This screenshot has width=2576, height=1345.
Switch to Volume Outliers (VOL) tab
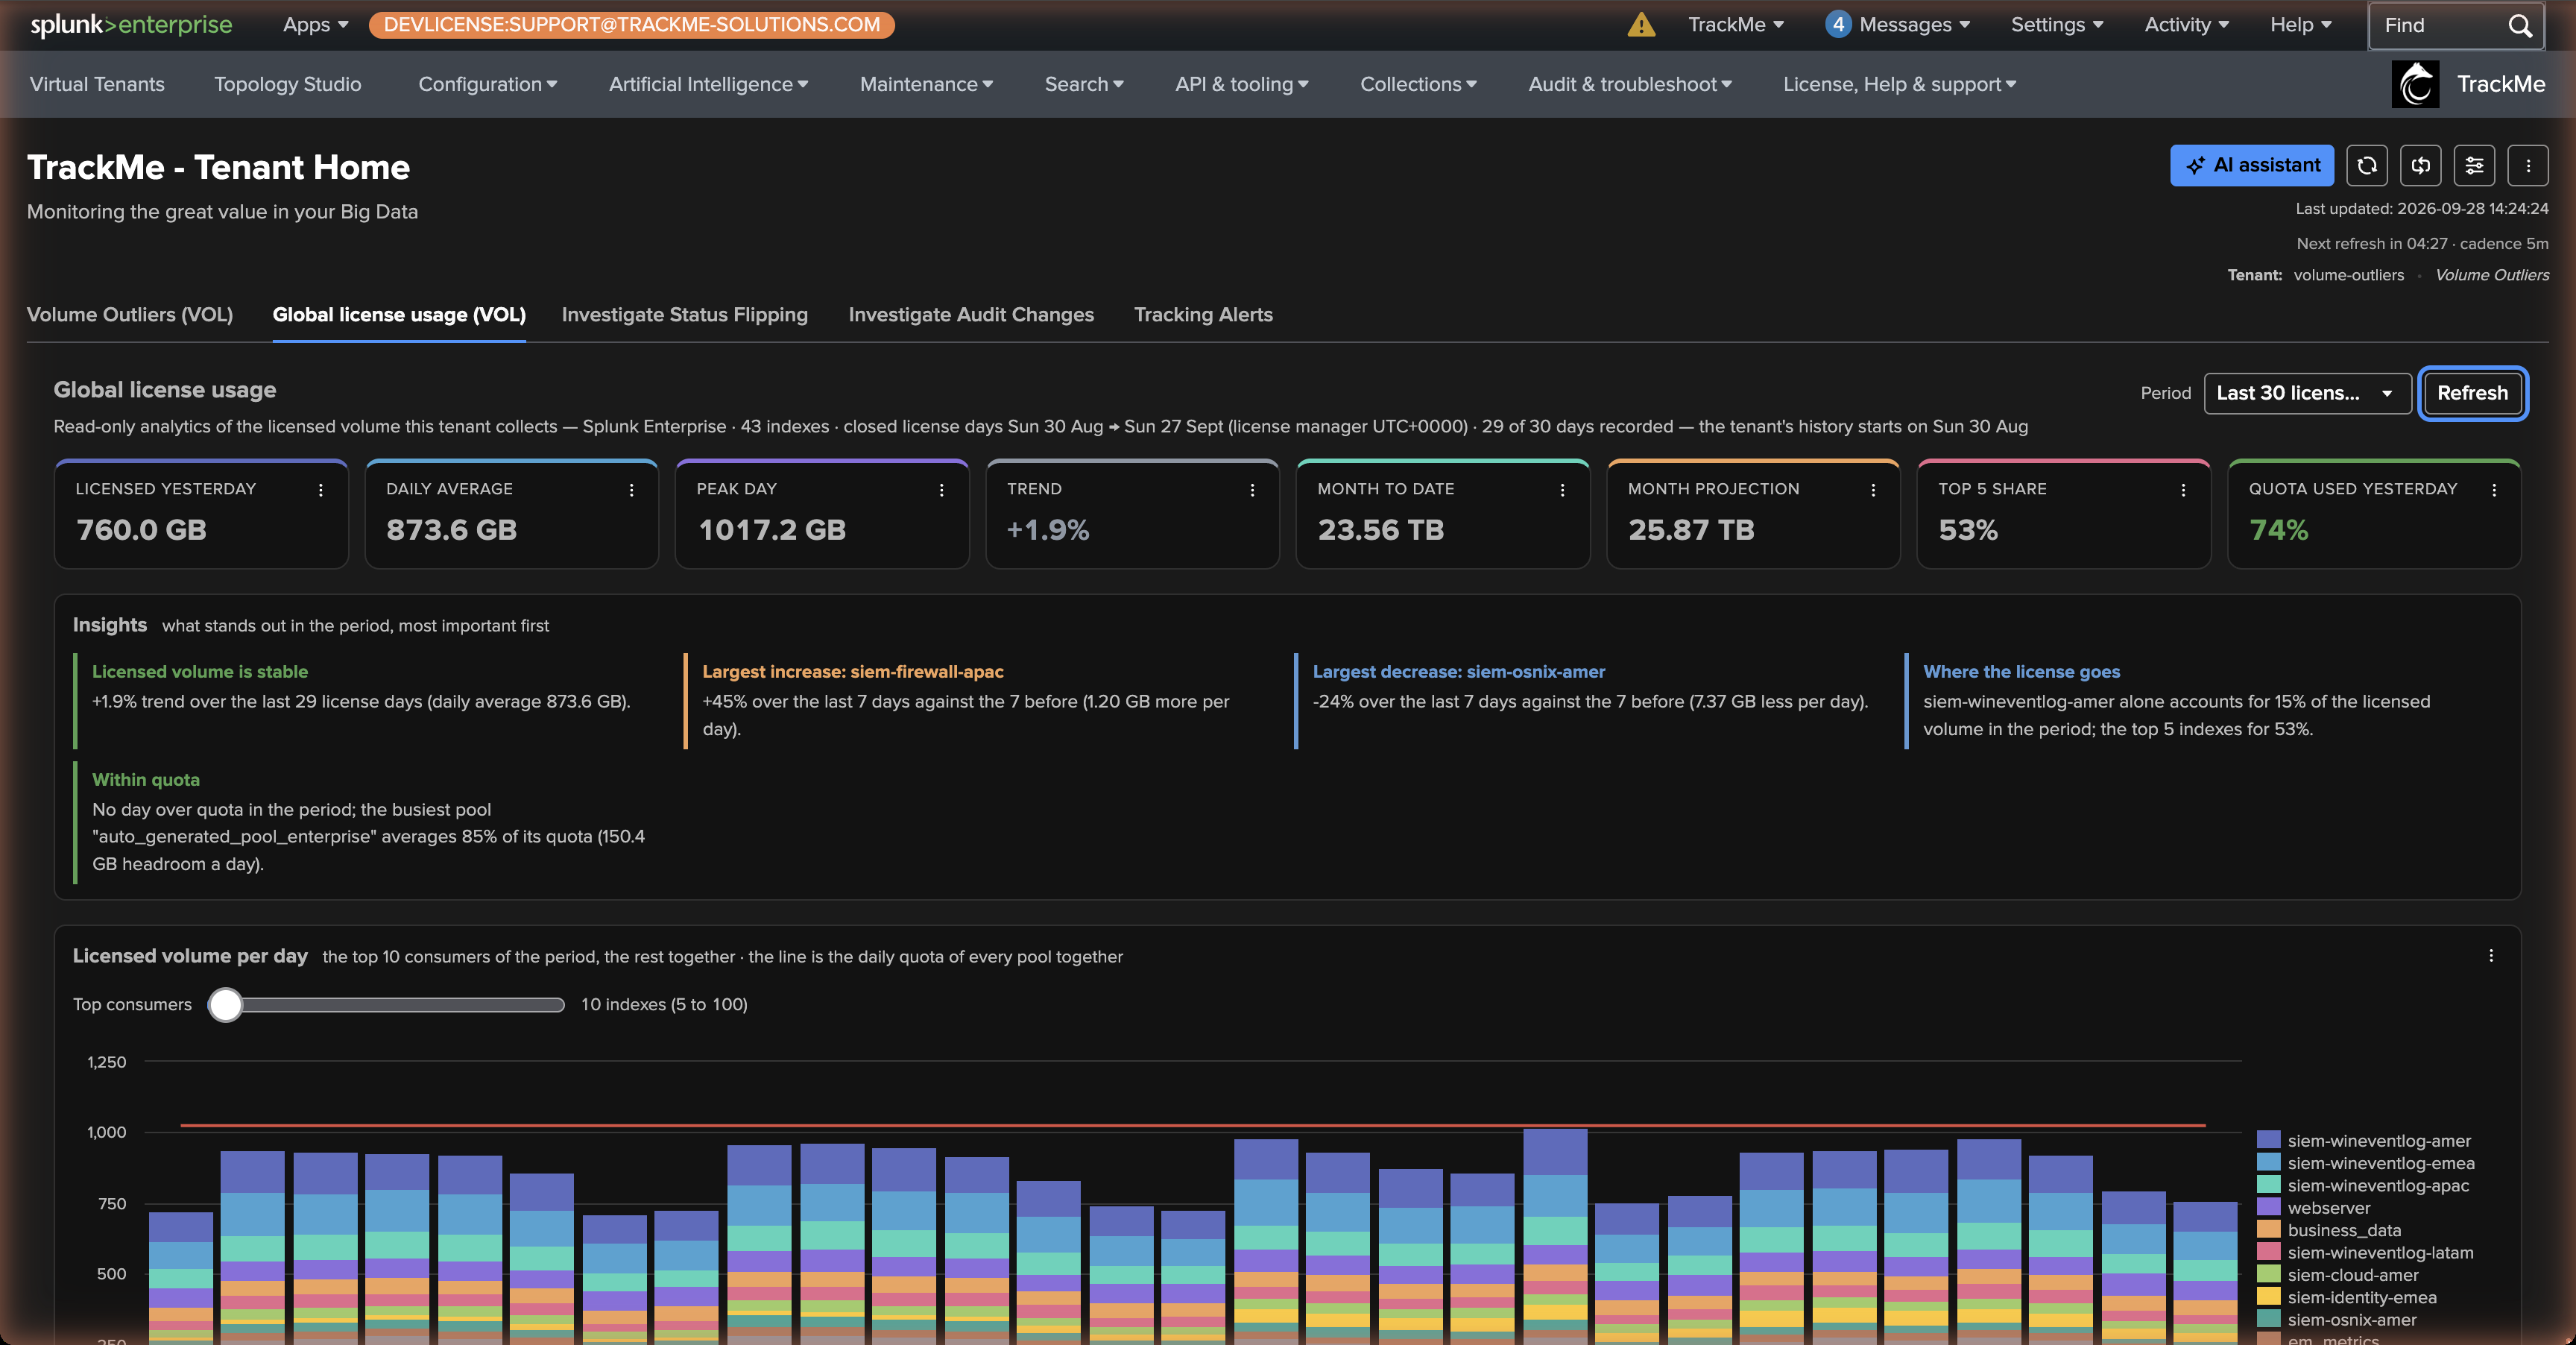(x=130, y=315)
